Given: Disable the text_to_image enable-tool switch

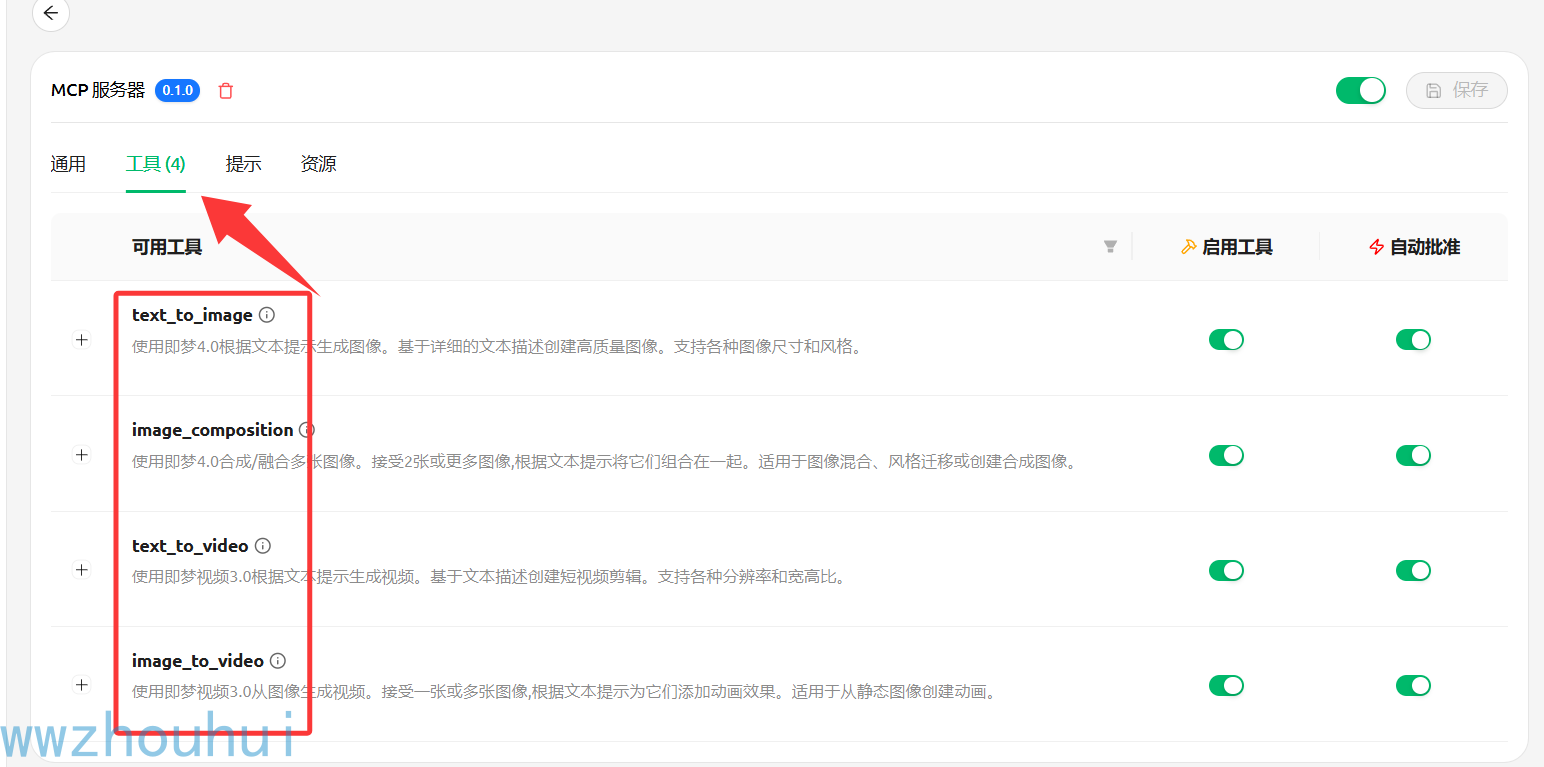Looking at the screenshot, I should click(1226, 340).
